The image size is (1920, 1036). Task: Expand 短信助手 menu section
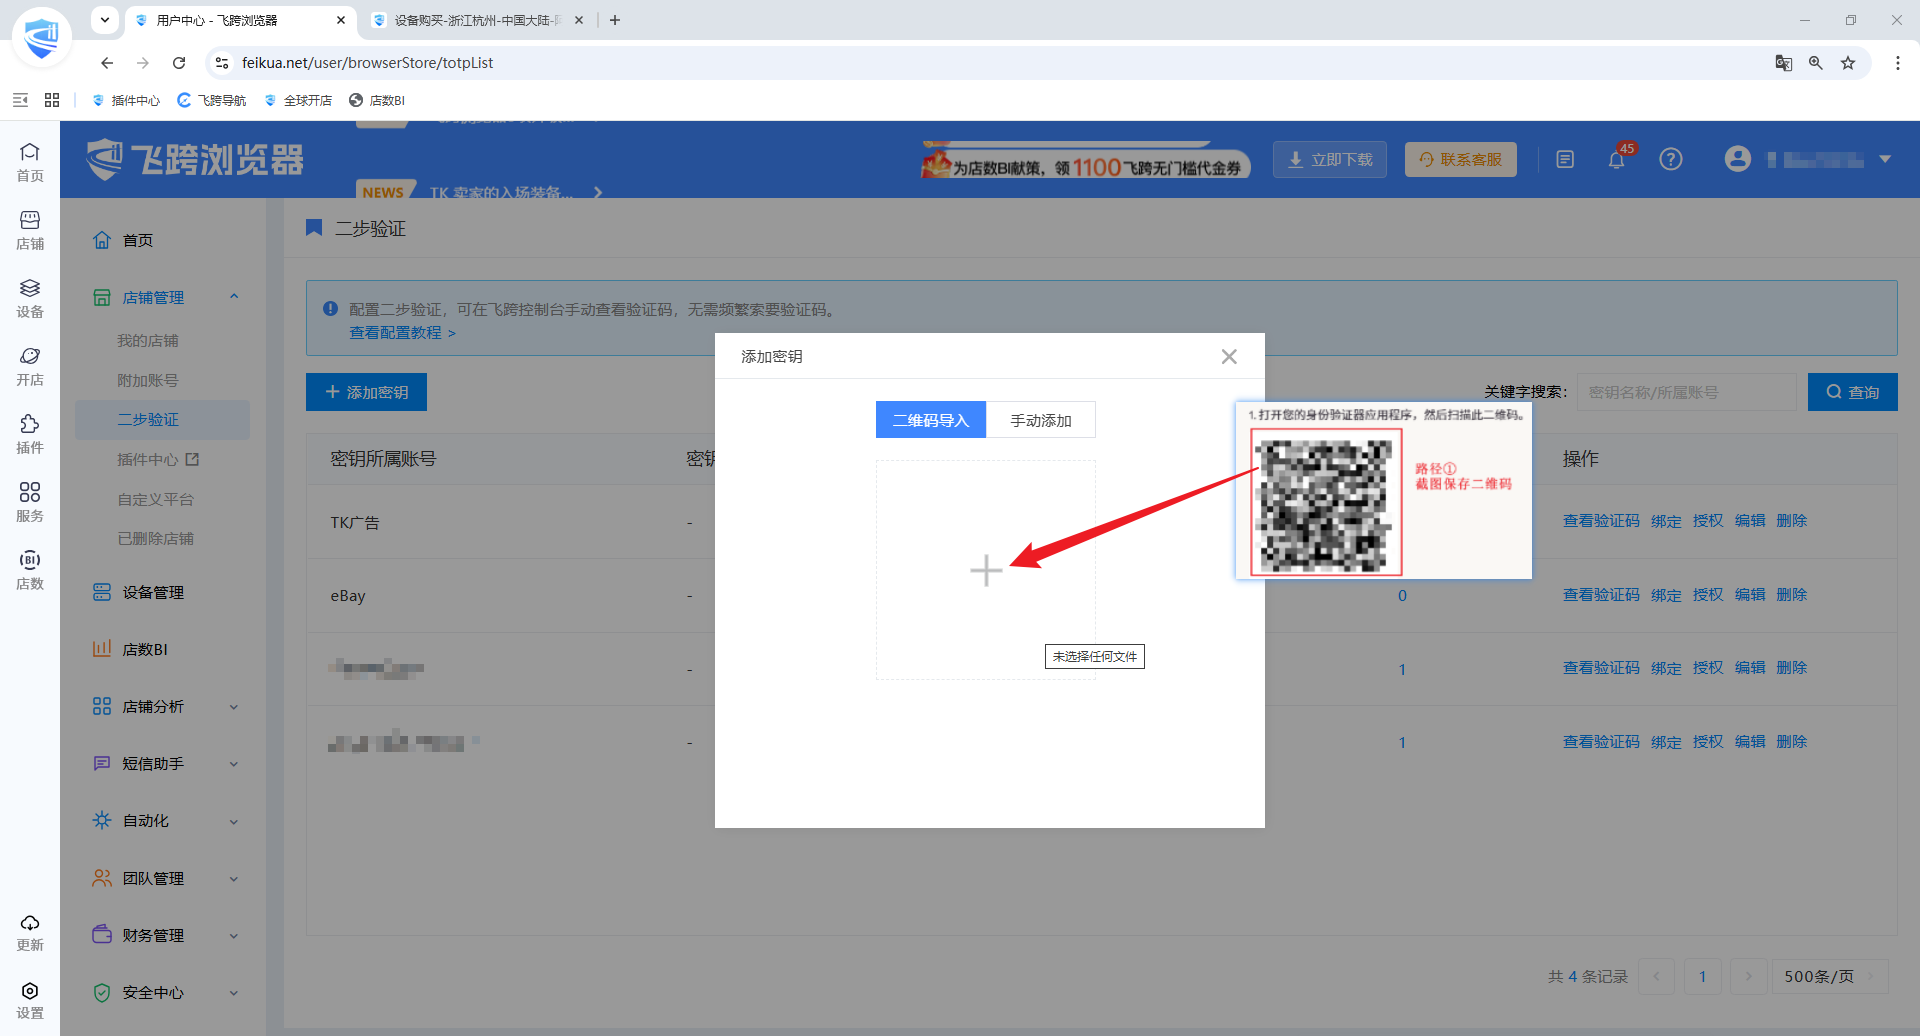pos(166,764)
